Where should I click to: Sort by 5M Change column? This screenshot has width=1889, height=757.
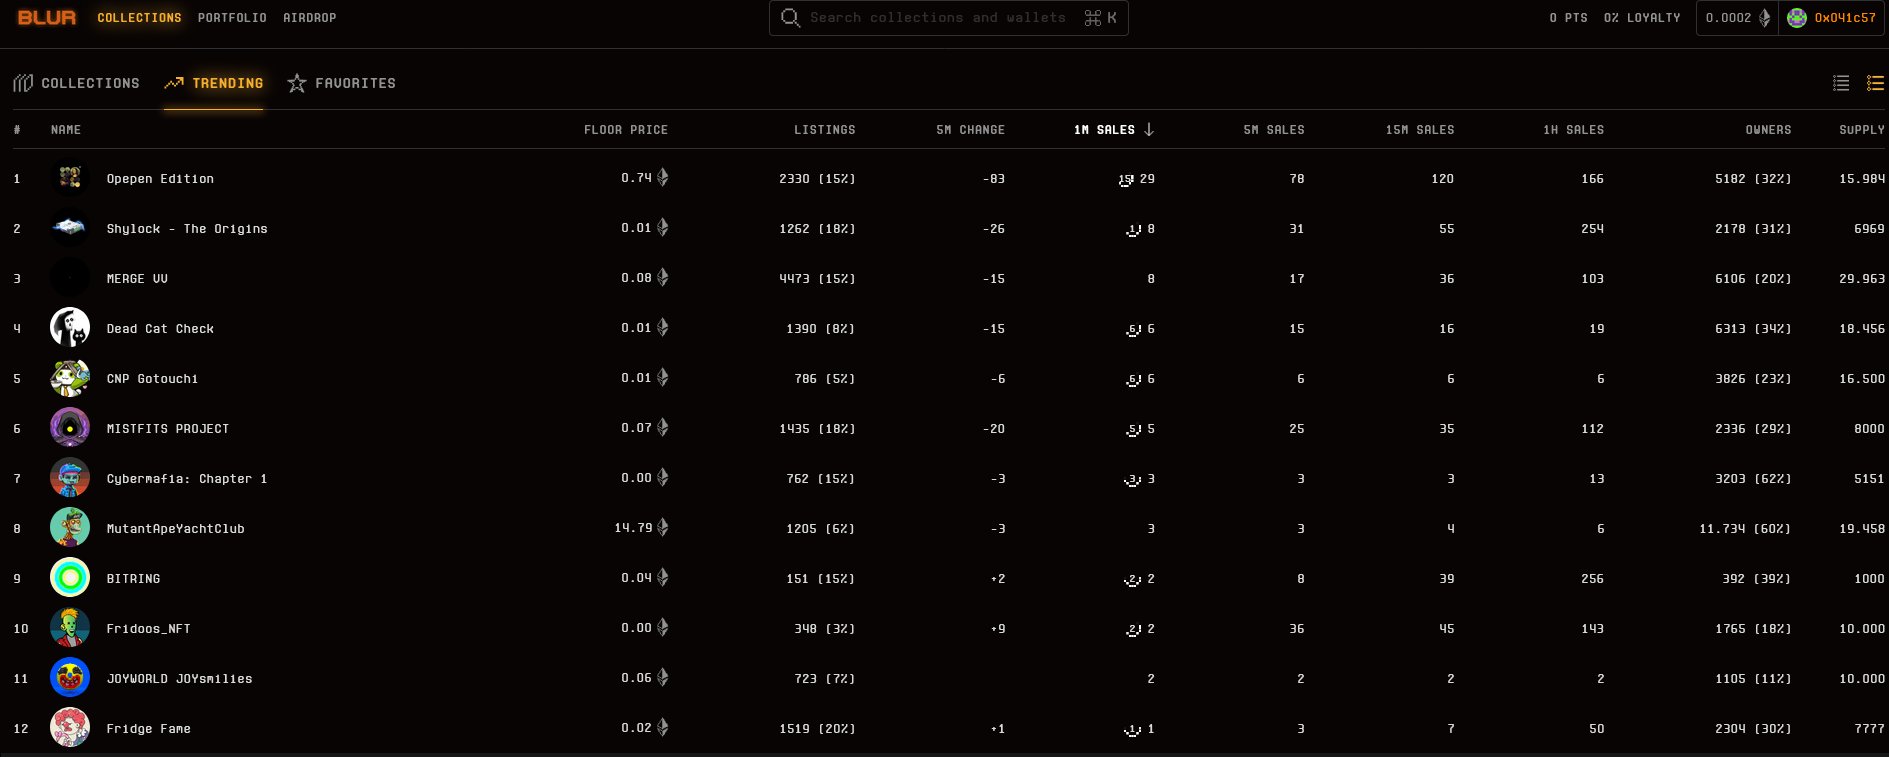[x=970, y=130]
